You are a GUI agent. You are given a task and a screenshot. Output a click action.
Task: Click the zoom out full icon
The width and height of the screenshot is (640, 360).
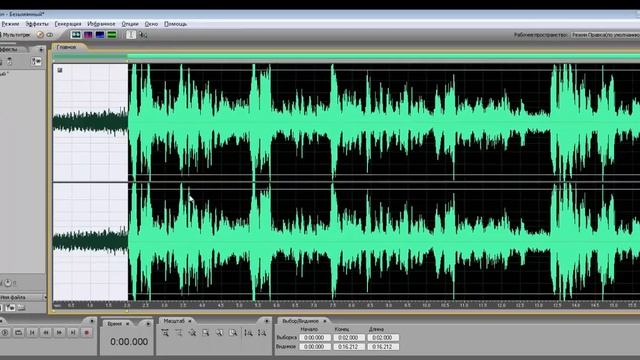click(x=192, y=333)
